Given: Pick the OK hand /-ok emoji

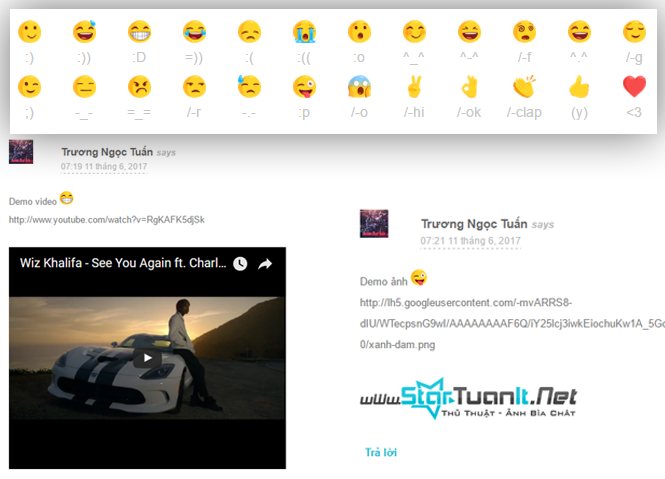Looking at the screenshot, I should point(469,87).
